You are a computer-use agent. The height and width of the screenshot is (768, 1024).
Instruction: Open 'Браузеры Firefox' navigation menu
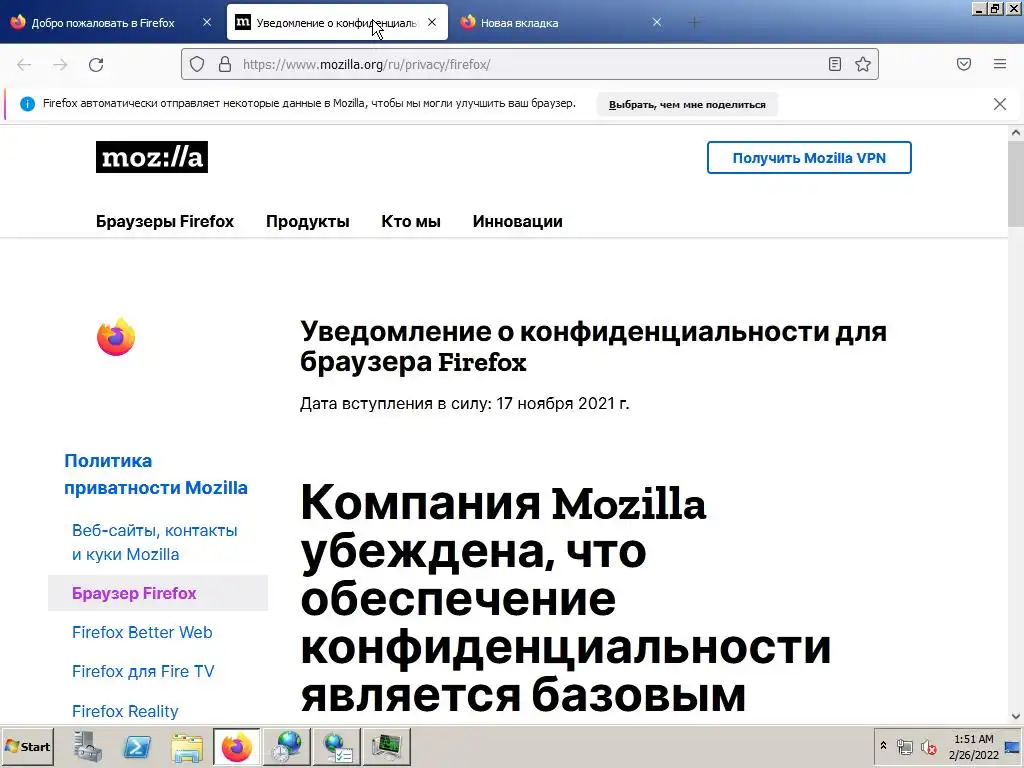click(x=165, y=221)
